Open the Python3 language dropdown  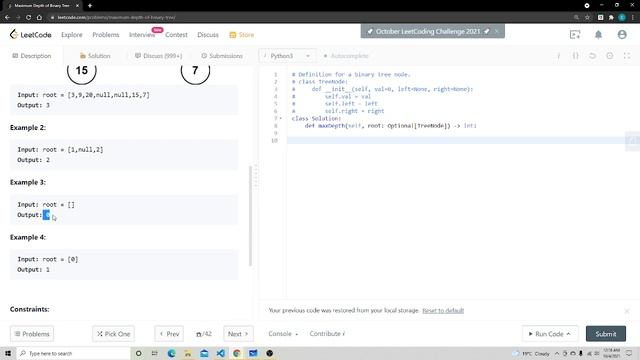point(287,56)
